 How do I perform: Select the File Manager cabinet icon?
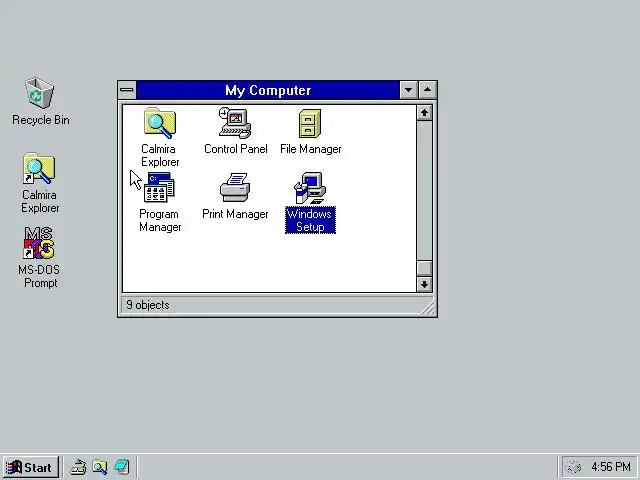[310, 123]
